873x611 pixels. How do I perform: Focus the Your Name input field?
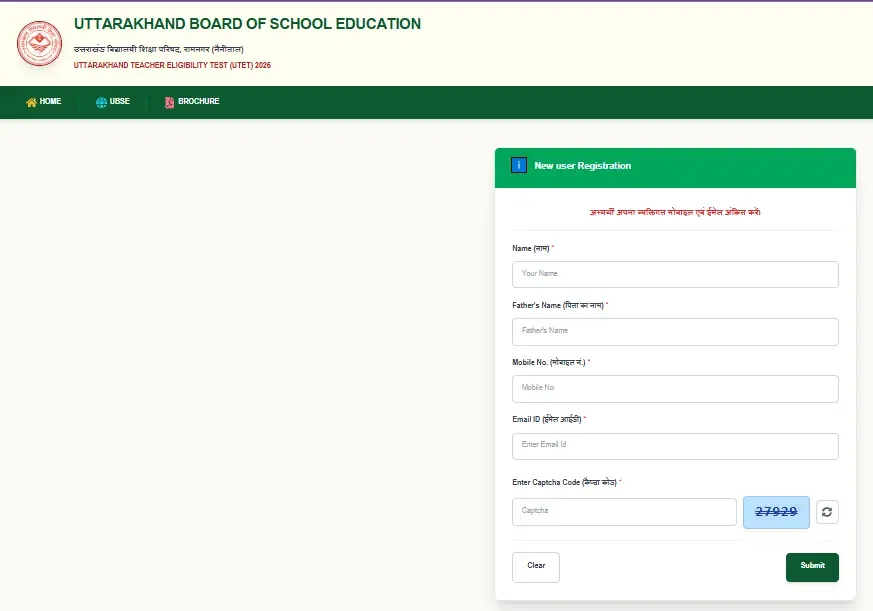point(675,274)
